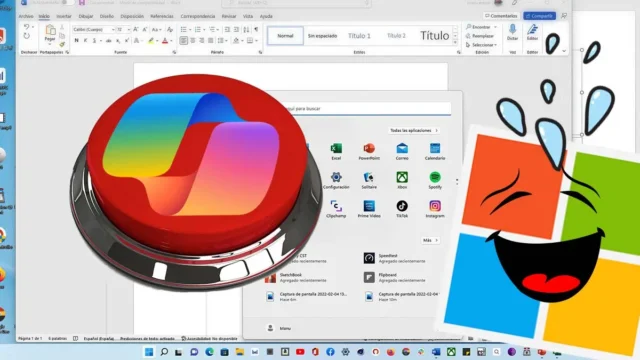Click the Undo arrow in Word ribbon
The width and height of the screenshot is (640, 360).
(27, 27)
